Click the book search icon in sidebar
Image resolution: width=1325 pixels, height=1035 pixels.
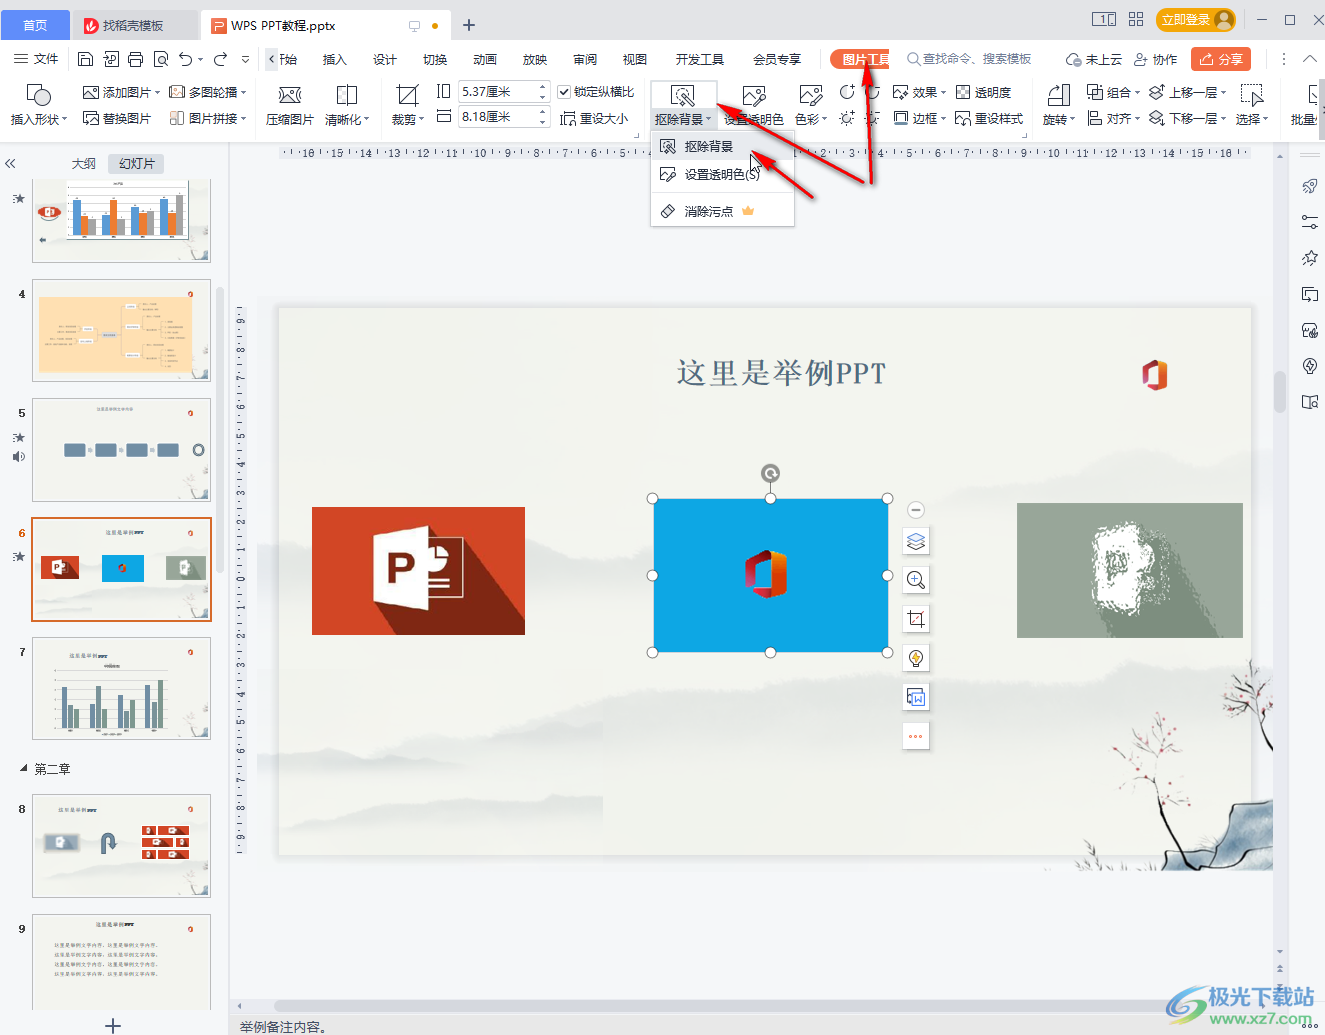1309,402
